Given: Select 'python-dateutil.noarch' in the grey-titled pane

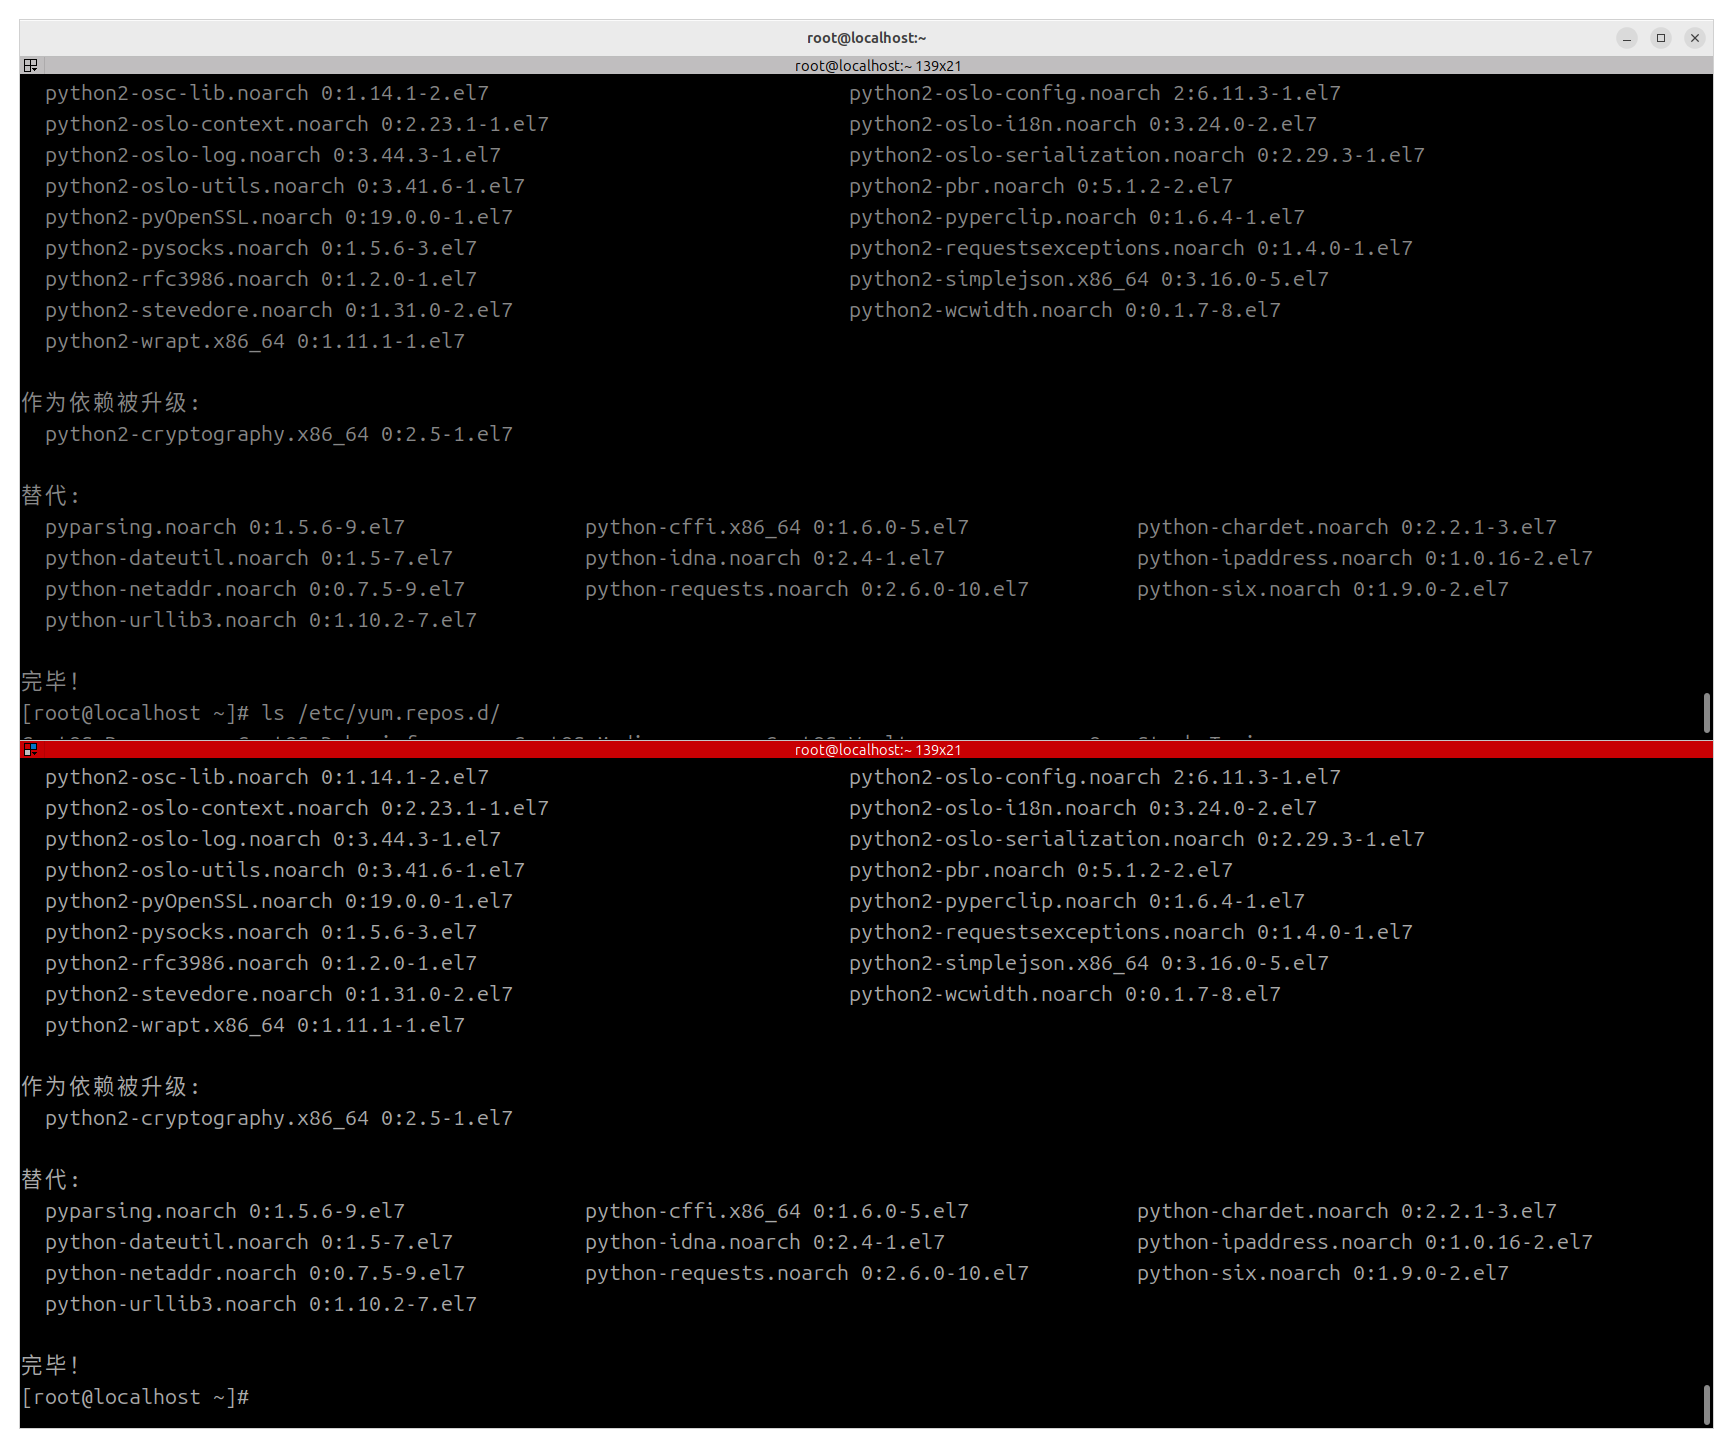Looking at the screenshot, I should (x=177, y=558).
